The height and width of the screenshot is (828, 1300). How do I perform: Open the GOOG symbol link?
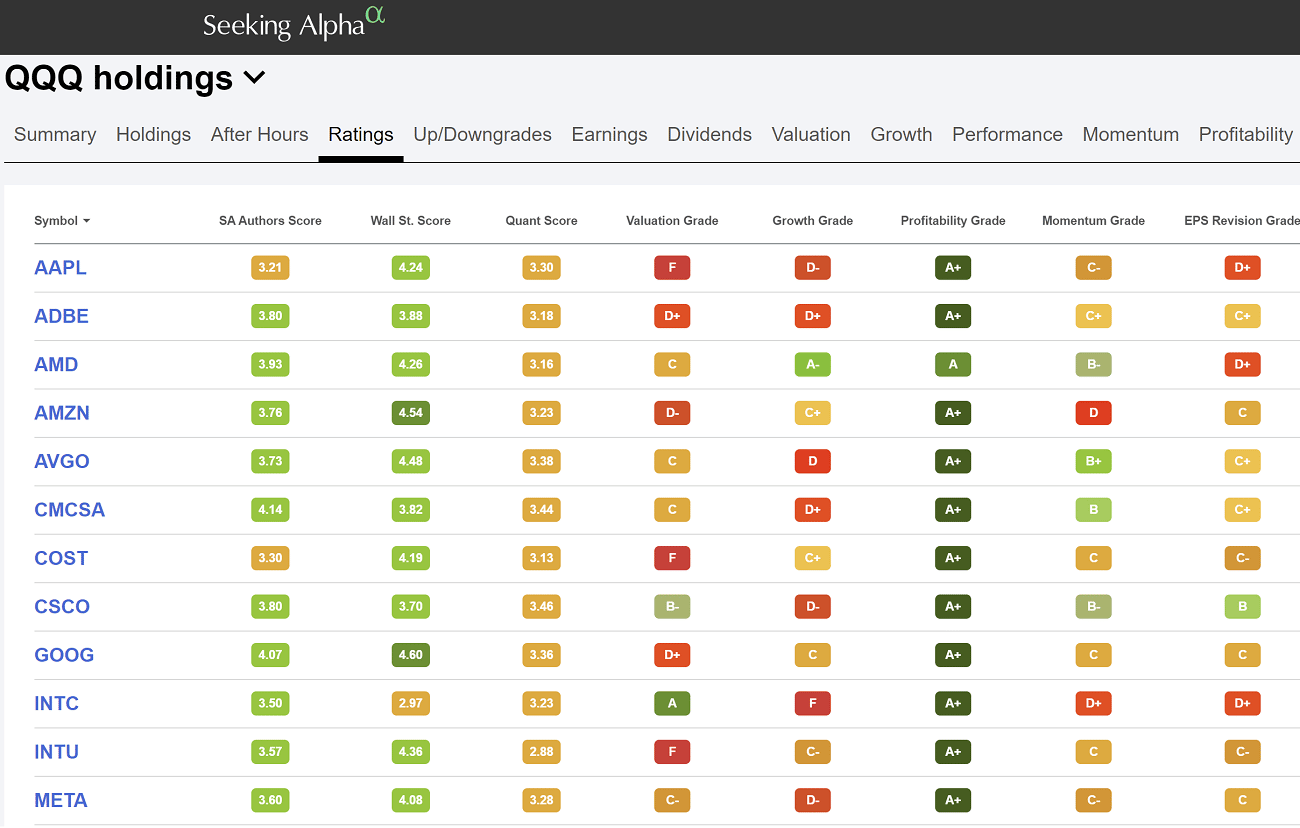pyautogui.click(x=64, y=655)
